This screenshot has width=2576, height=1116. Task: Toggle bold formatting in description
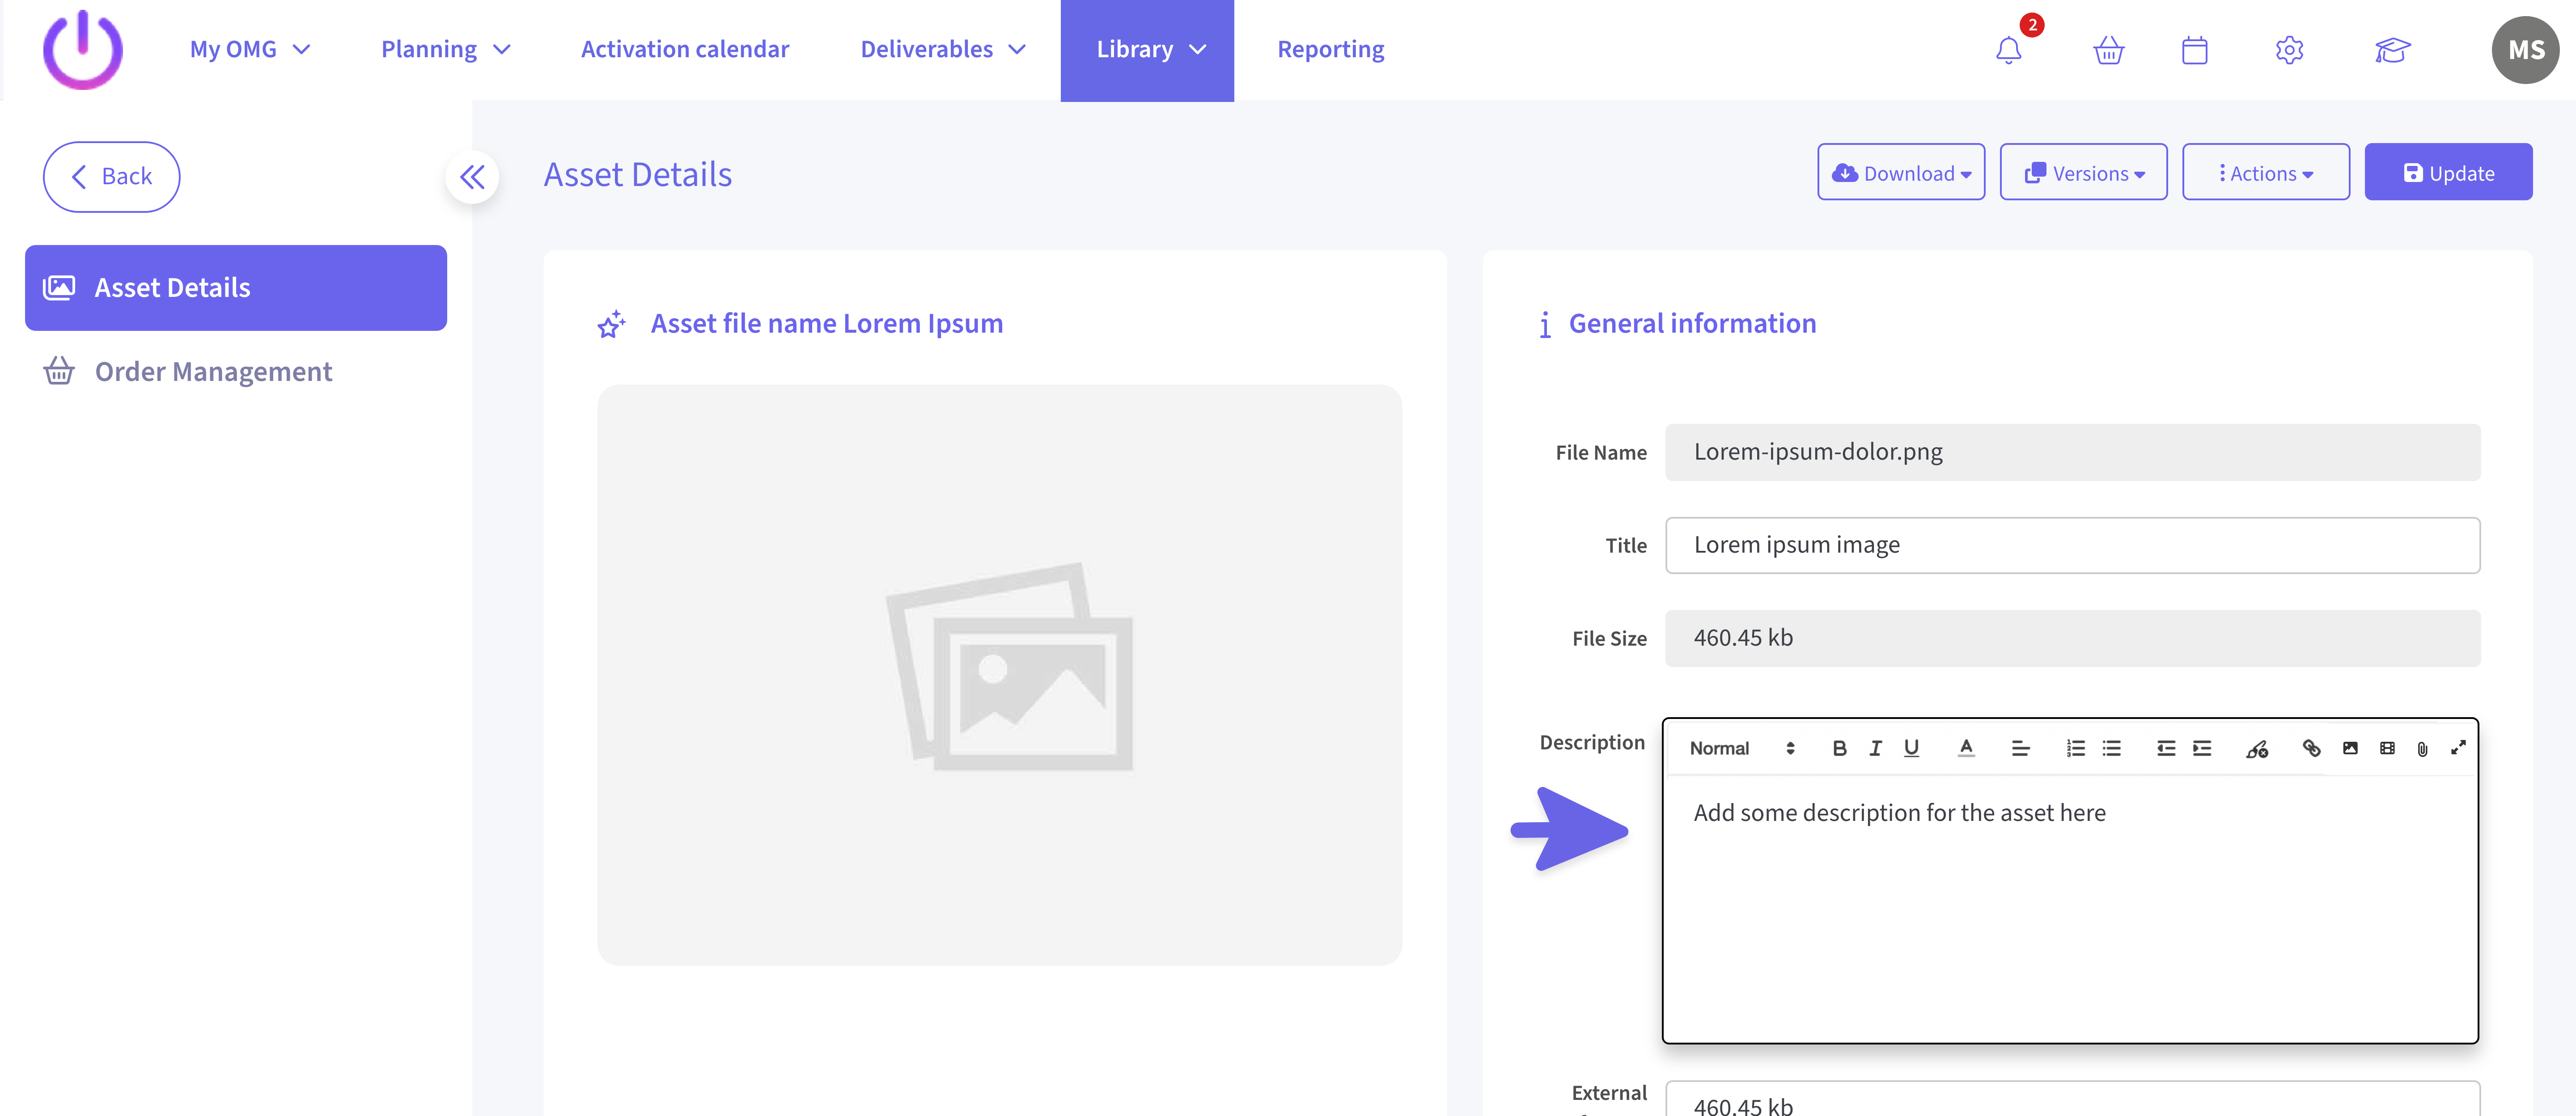(1839, 748)
